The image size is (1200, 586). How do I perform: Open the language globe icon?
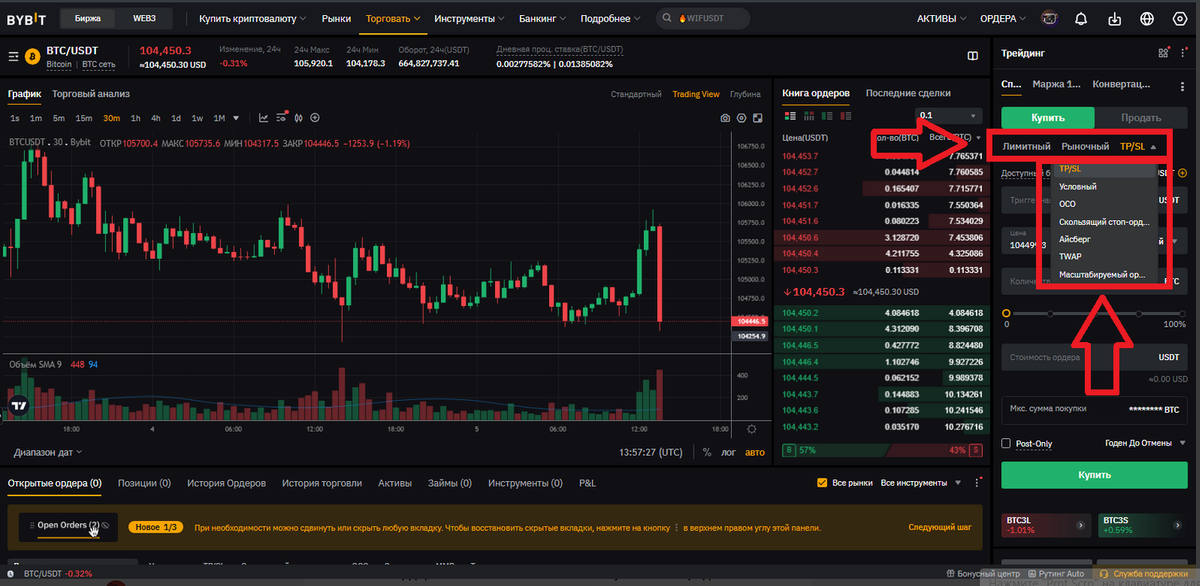coord(1147,18)
